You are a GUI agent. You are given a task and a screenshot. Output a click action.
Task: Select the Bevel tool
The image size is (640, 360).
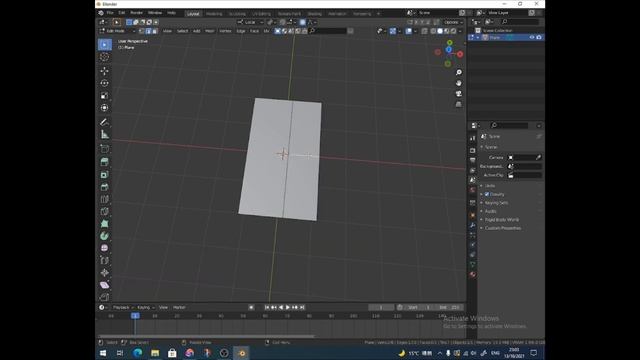(x=104, y=187)
